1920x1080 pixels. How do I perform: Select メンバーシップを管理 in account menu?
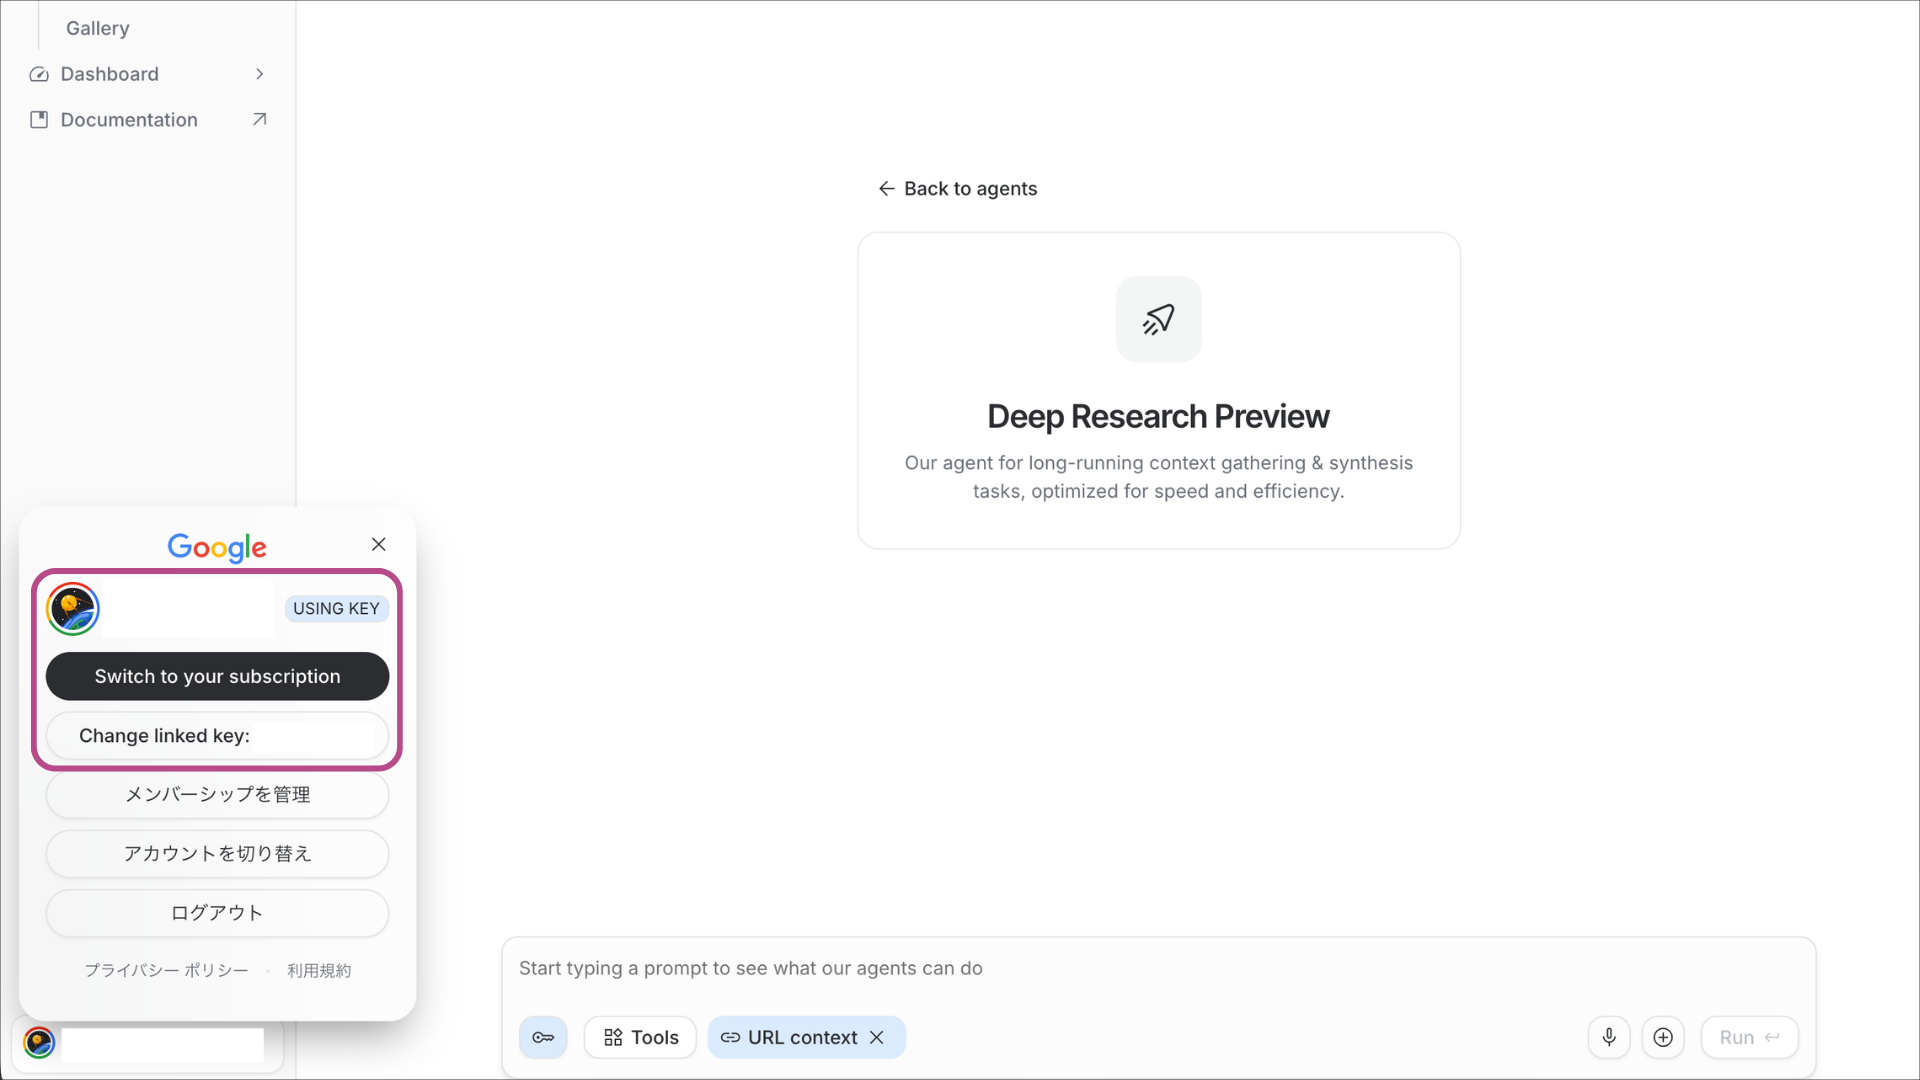point(217,795)
